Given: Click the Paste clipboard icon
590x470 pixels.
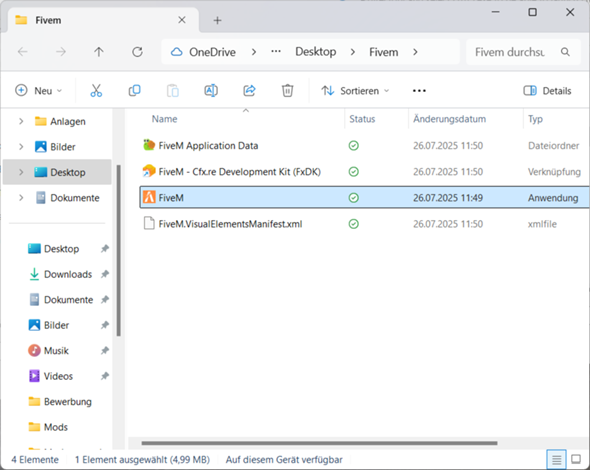Looking at the screenshot, I should [173, 91].
